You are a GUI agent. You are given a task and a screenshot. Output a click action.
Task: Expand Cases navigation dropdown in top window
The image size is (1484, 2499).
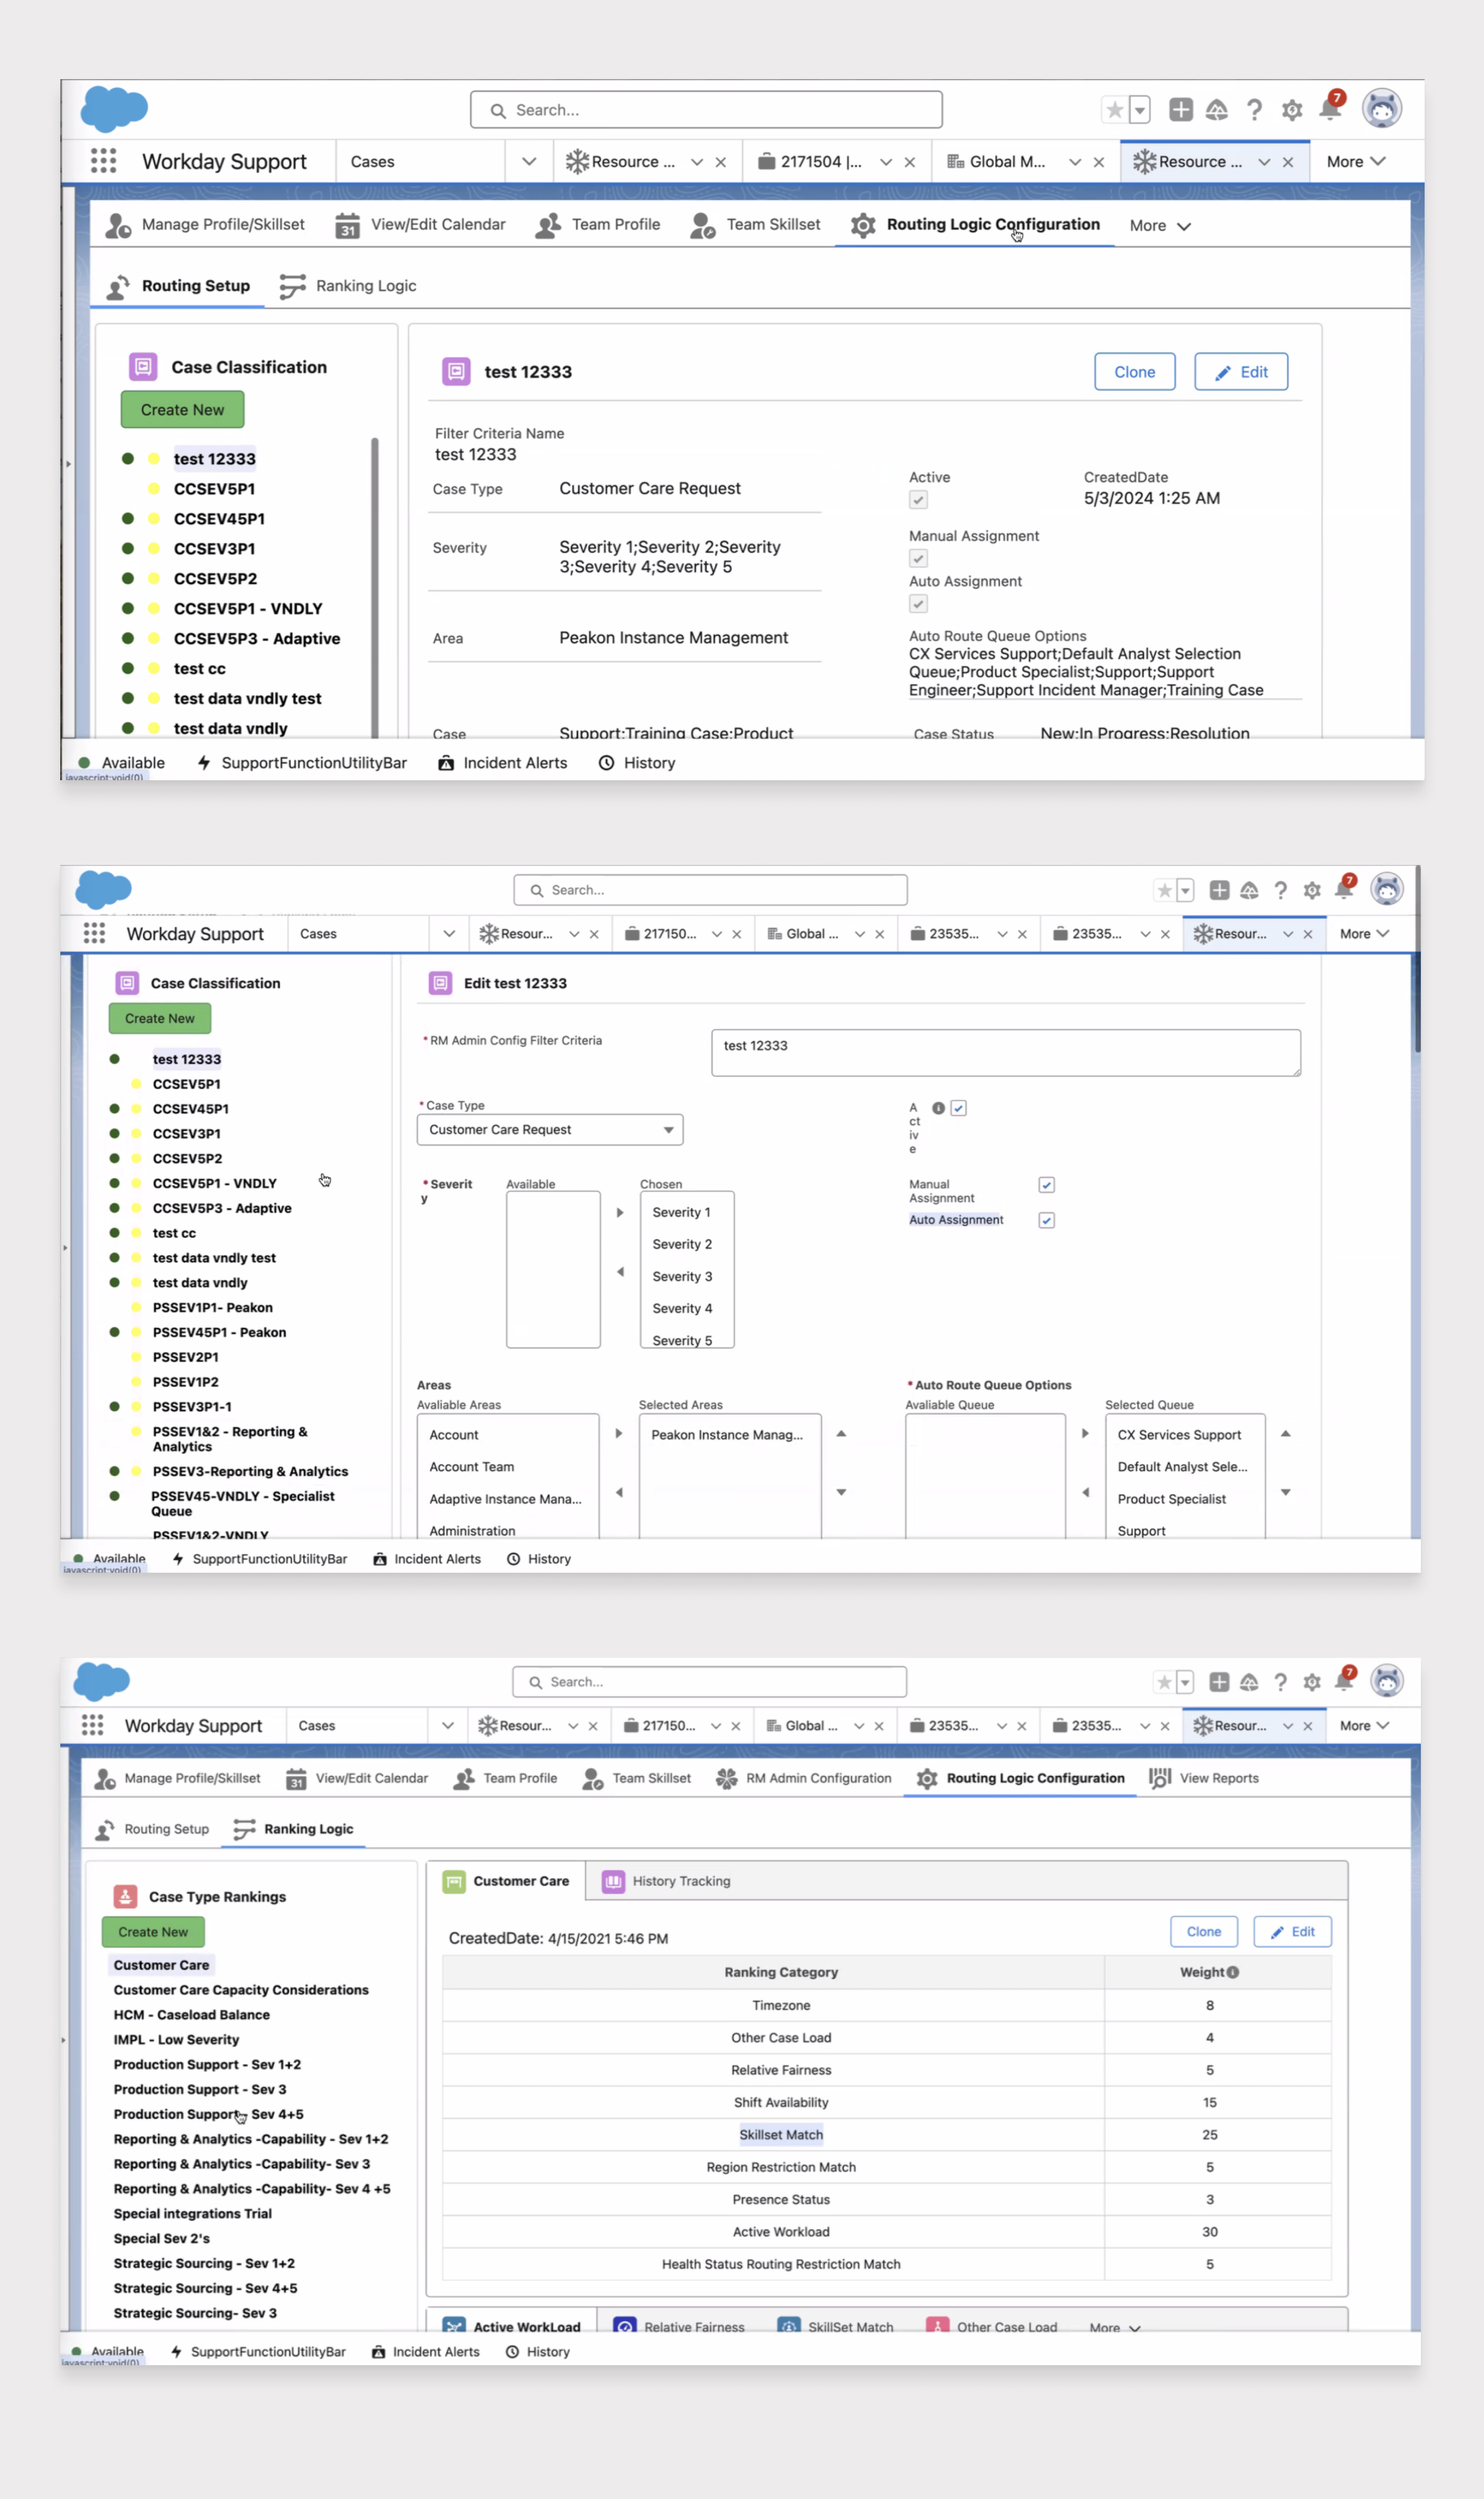529,161
